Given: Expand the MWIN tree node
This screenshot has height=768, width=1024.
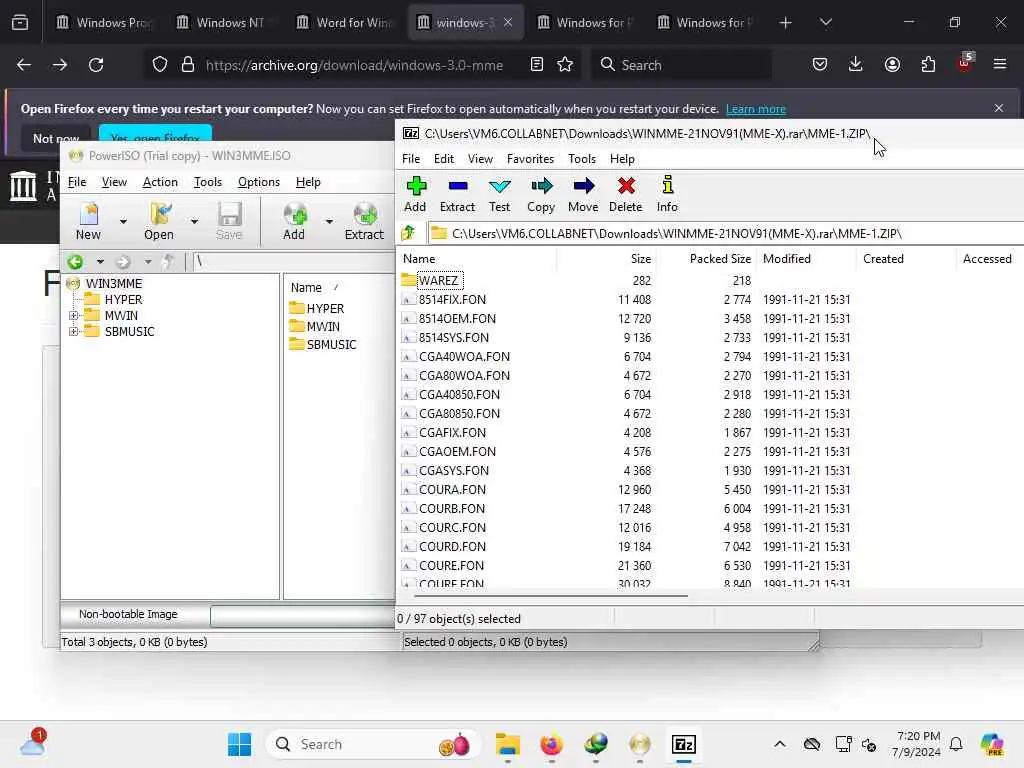Looking at the screenshot, I should coord(73,315).
